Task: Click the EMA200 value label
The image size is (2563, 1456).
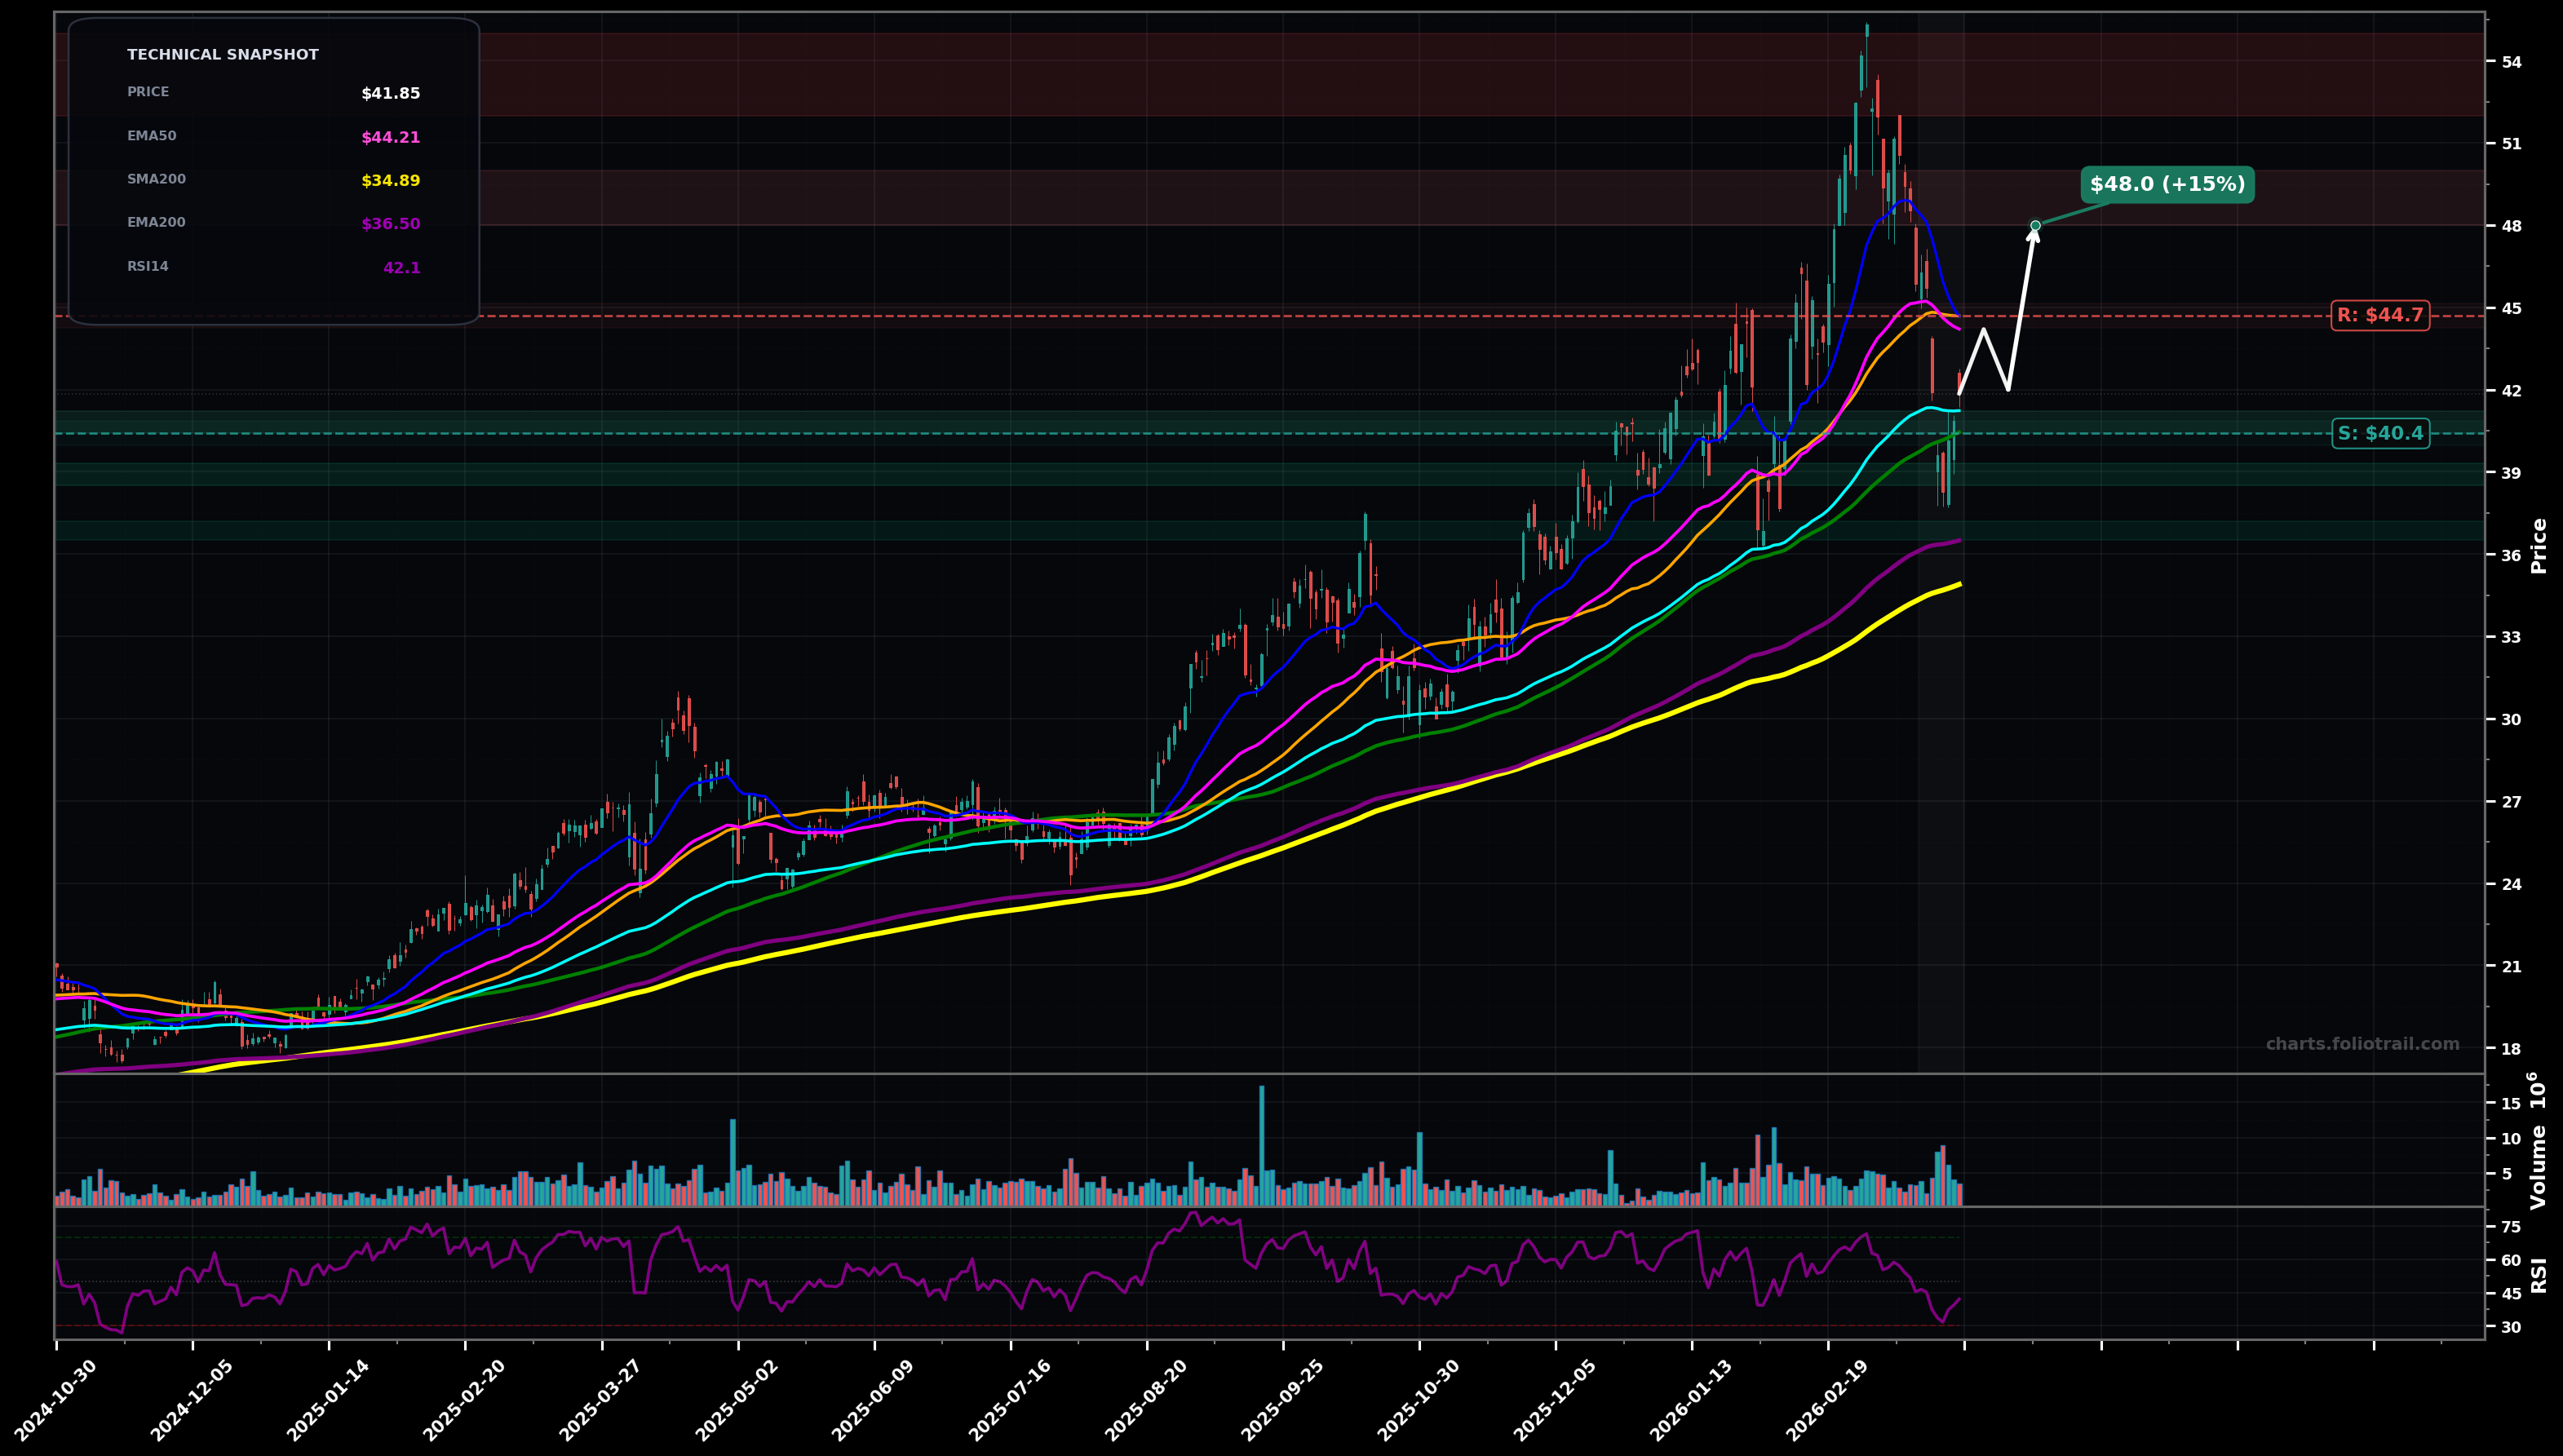Action: point(390,222)
